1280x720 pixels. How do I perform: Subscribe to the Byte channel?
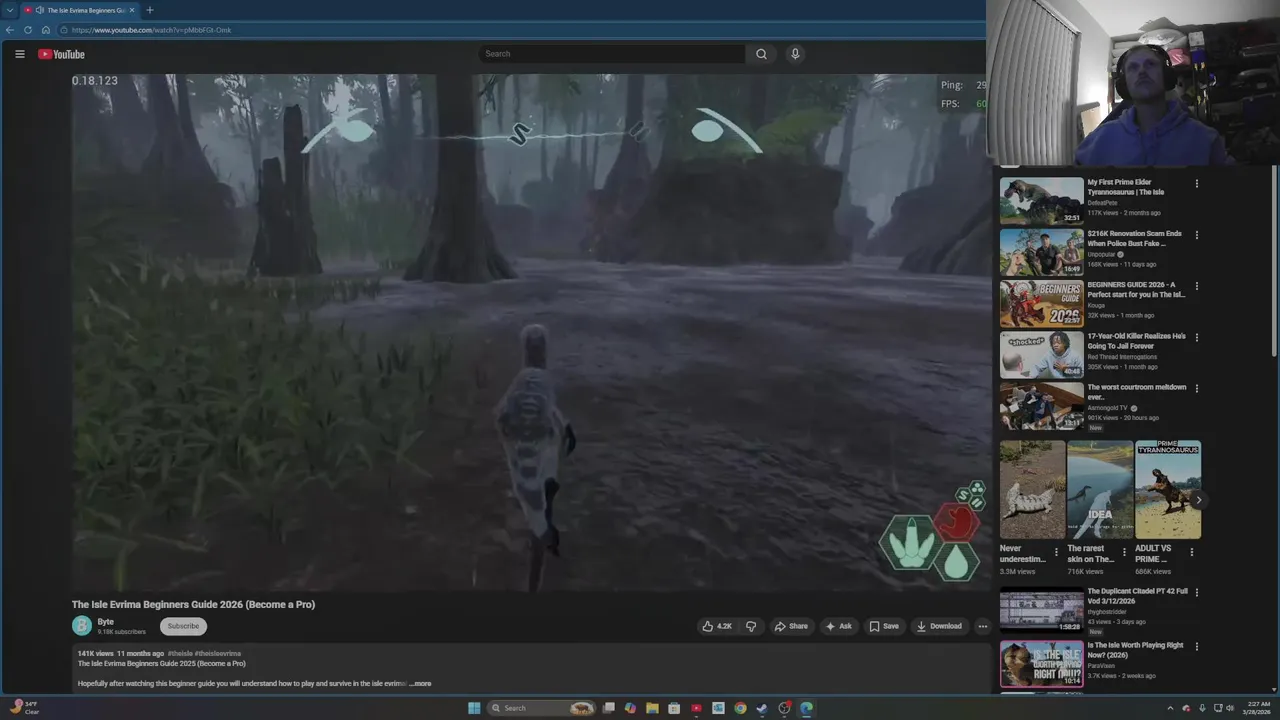click(183, 626)
